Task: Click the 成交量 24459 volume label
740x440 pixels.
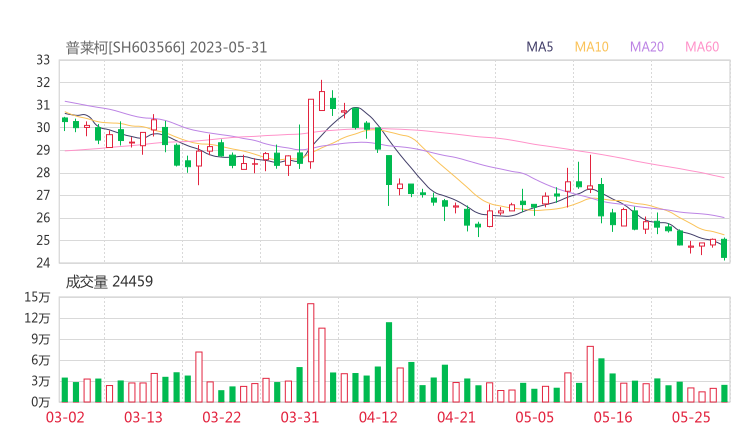Action: (x=109, y=282)
